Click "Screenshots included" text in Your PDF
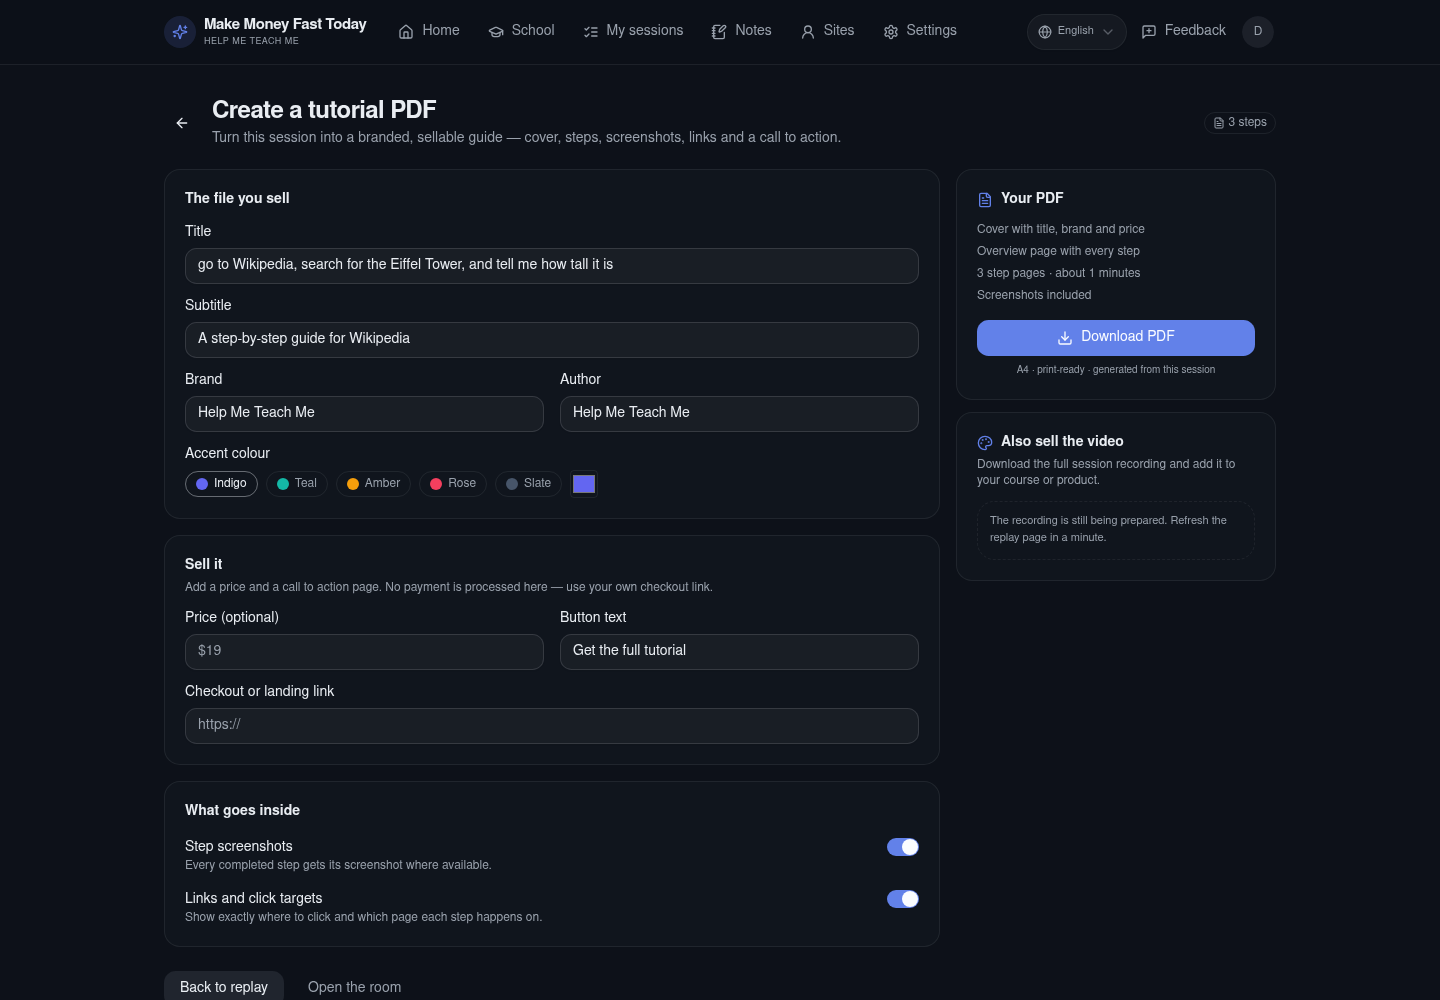The height and width of the screenshot is (1000, 1440). pyautogui.click(x=1034, y=295)
